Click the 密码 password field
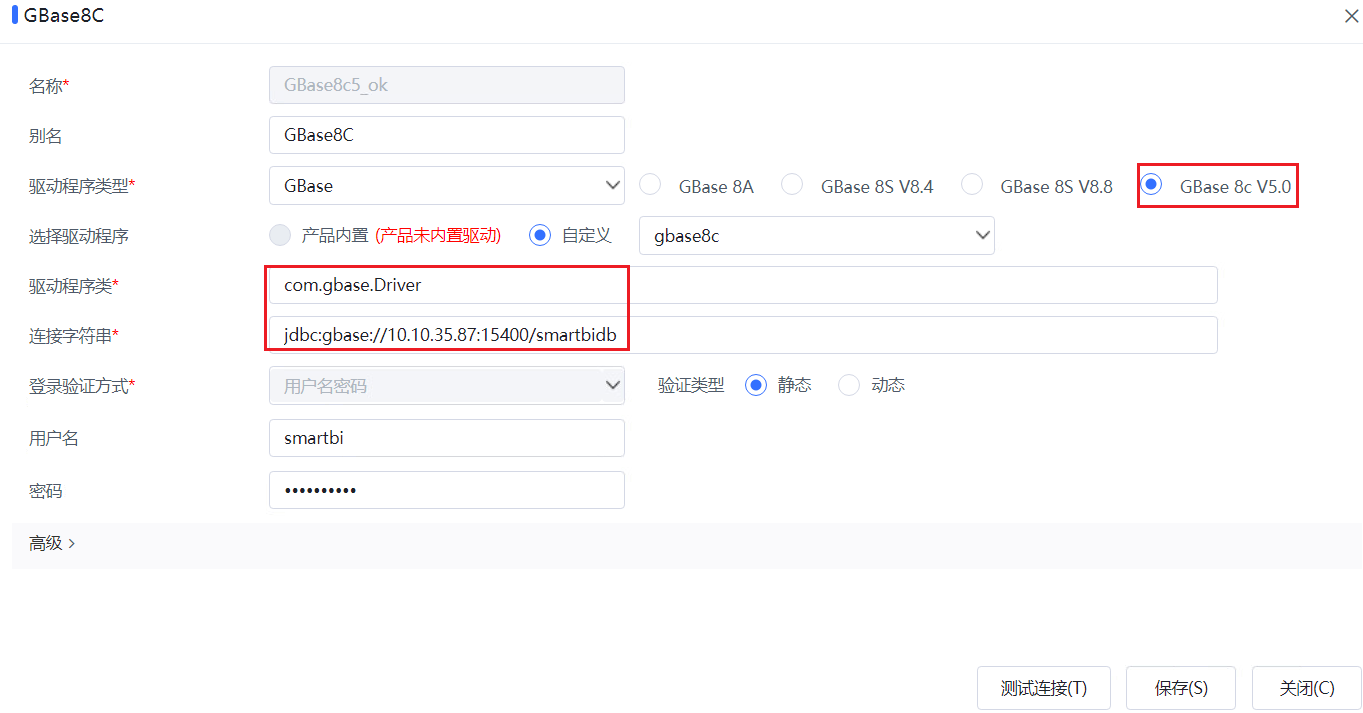This screenshot has width=1363, height=713. pos(447,490)
